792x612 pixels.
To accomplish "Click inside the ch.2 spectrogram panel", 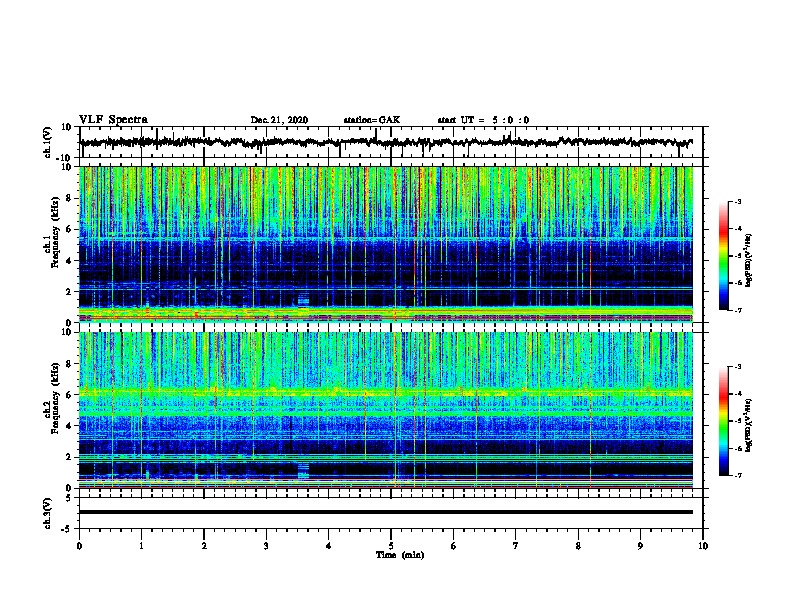I will (386, 410).
